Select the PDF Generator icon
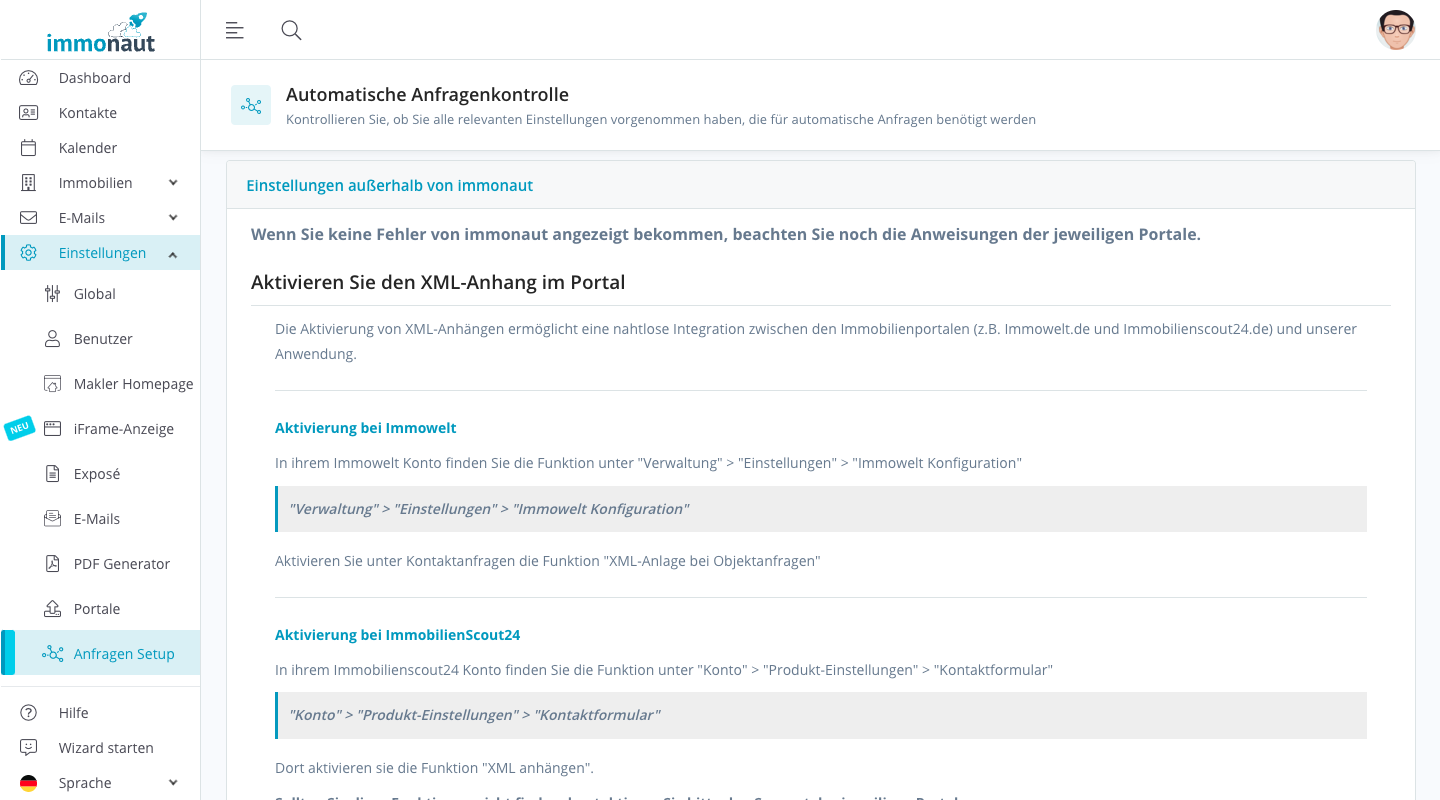The height and width of the screenshot is (800, 1440). [51, 563]
